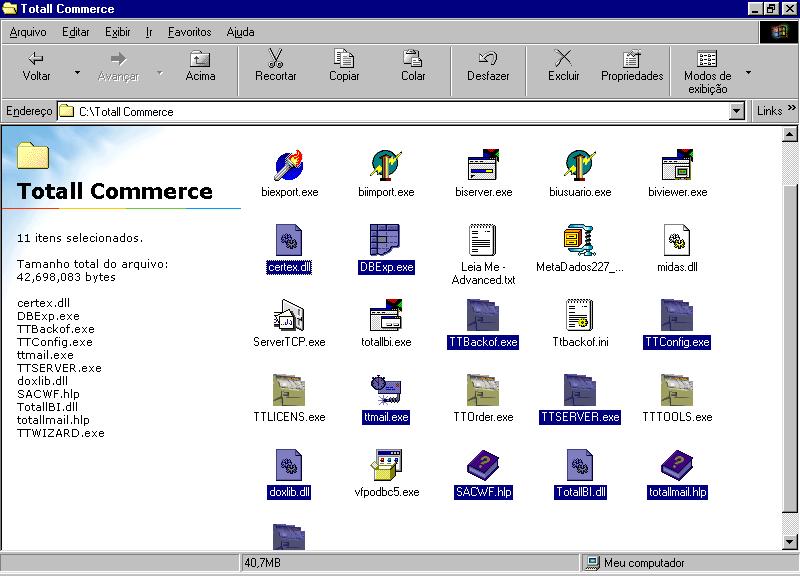Screen dimensions: 800x576
Task: Select the DBExp.exe table icon
Action: [386, 240]
